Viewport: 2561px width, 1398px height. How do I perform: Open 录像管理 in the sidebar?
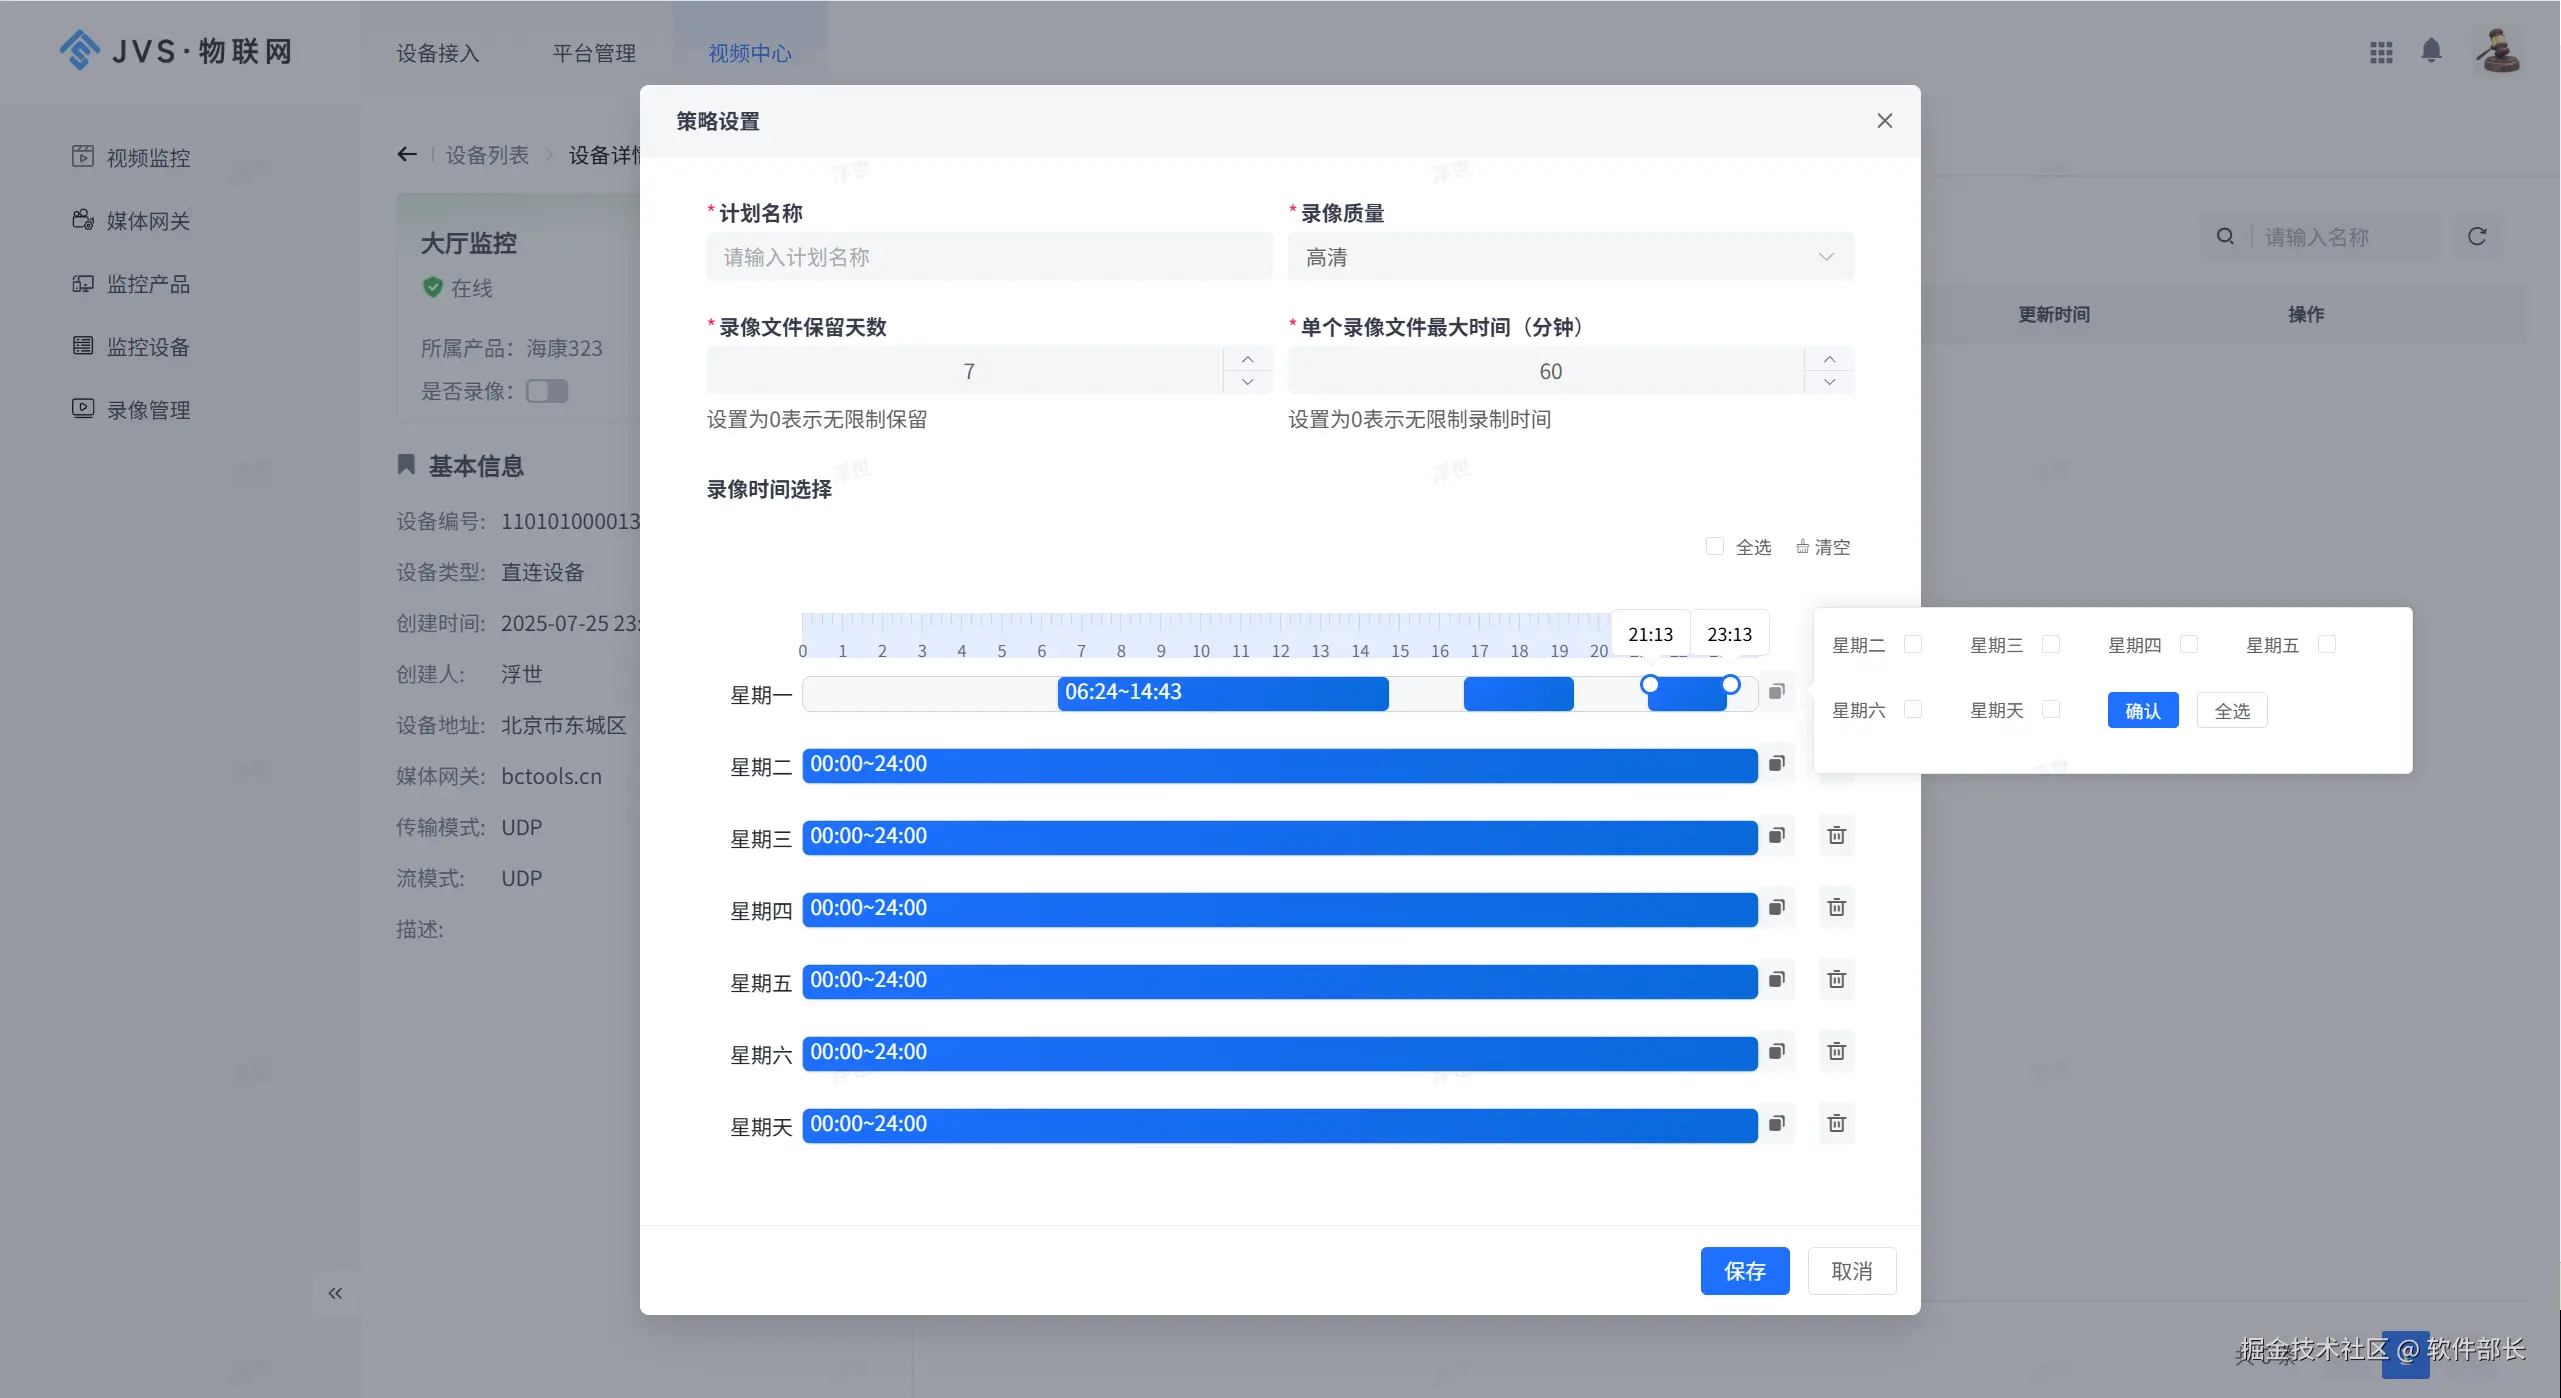click(148, 410)
